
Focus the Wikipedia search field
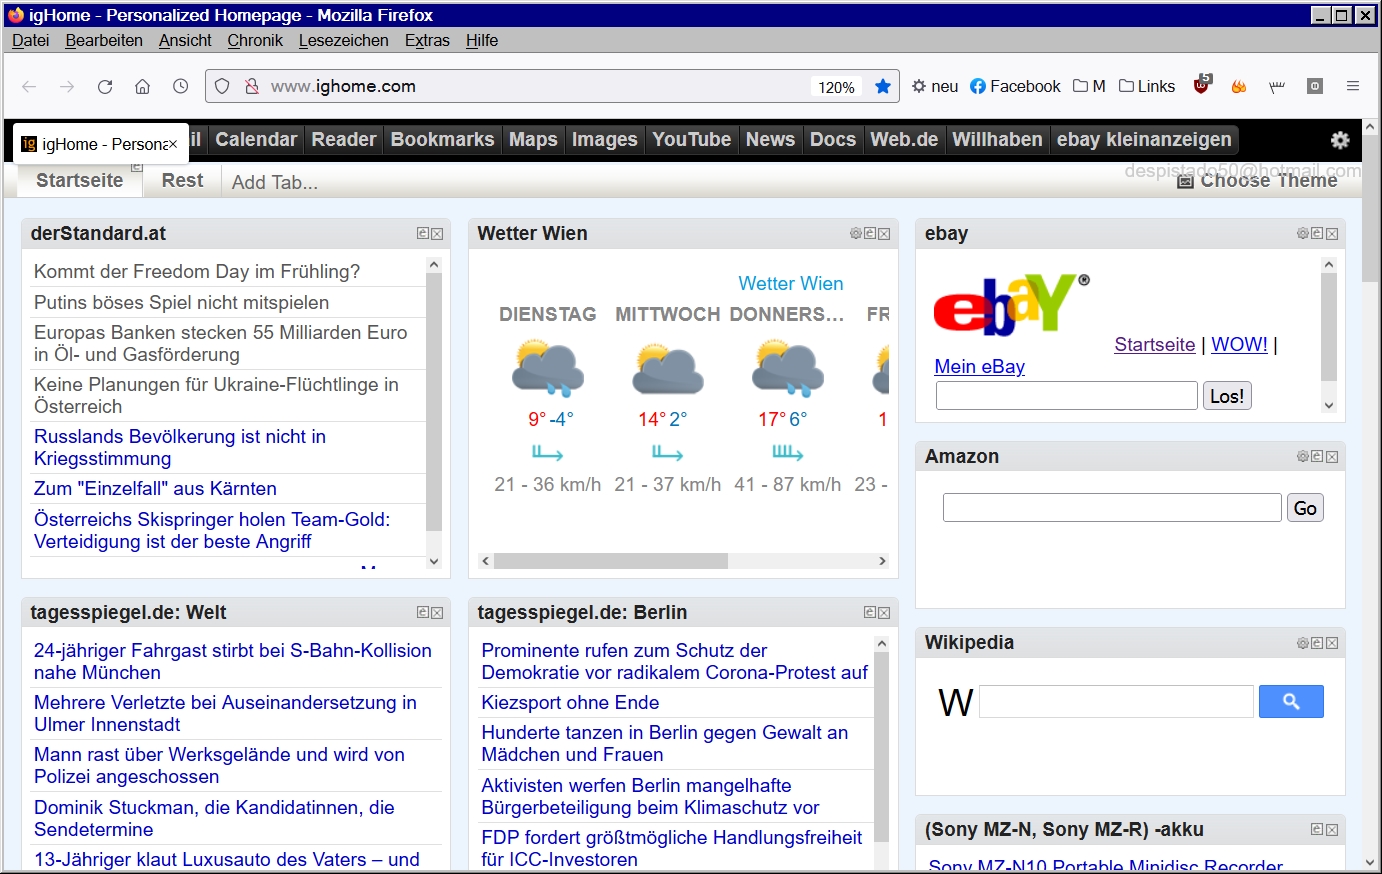(x=1116, y=702)
